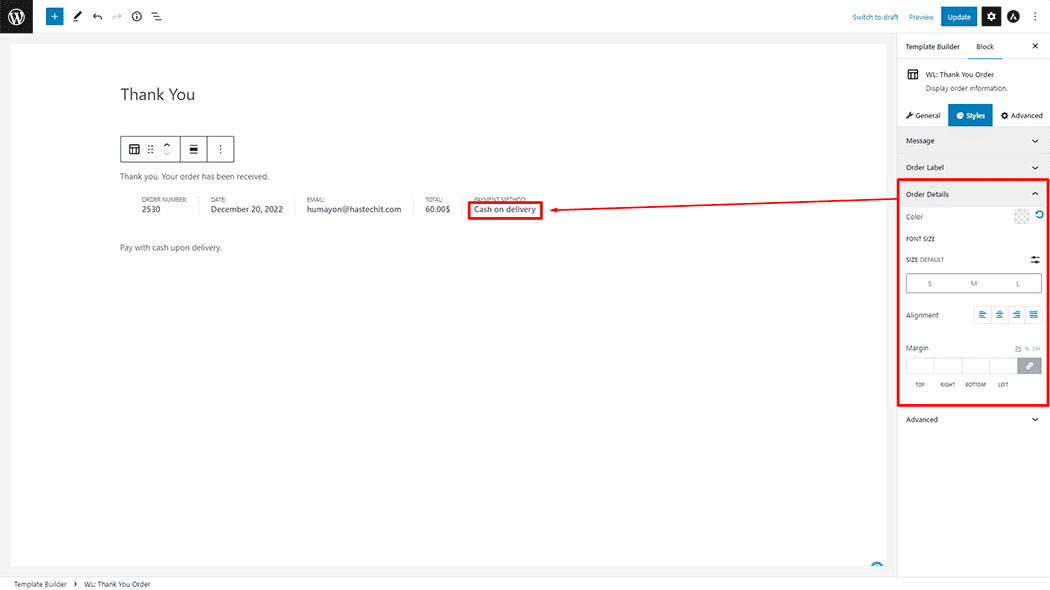Screen dimensions: 1050x590
Task: Toggle linked margin sides button
Action: coord(1029,366)
